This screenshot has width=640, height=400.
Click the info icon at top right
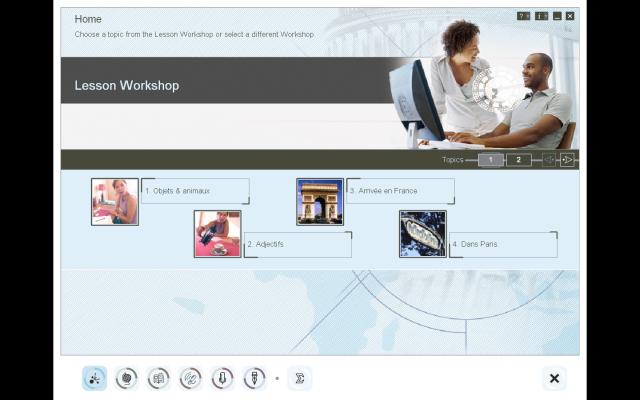pyautogui.click(x=541, y=16)
